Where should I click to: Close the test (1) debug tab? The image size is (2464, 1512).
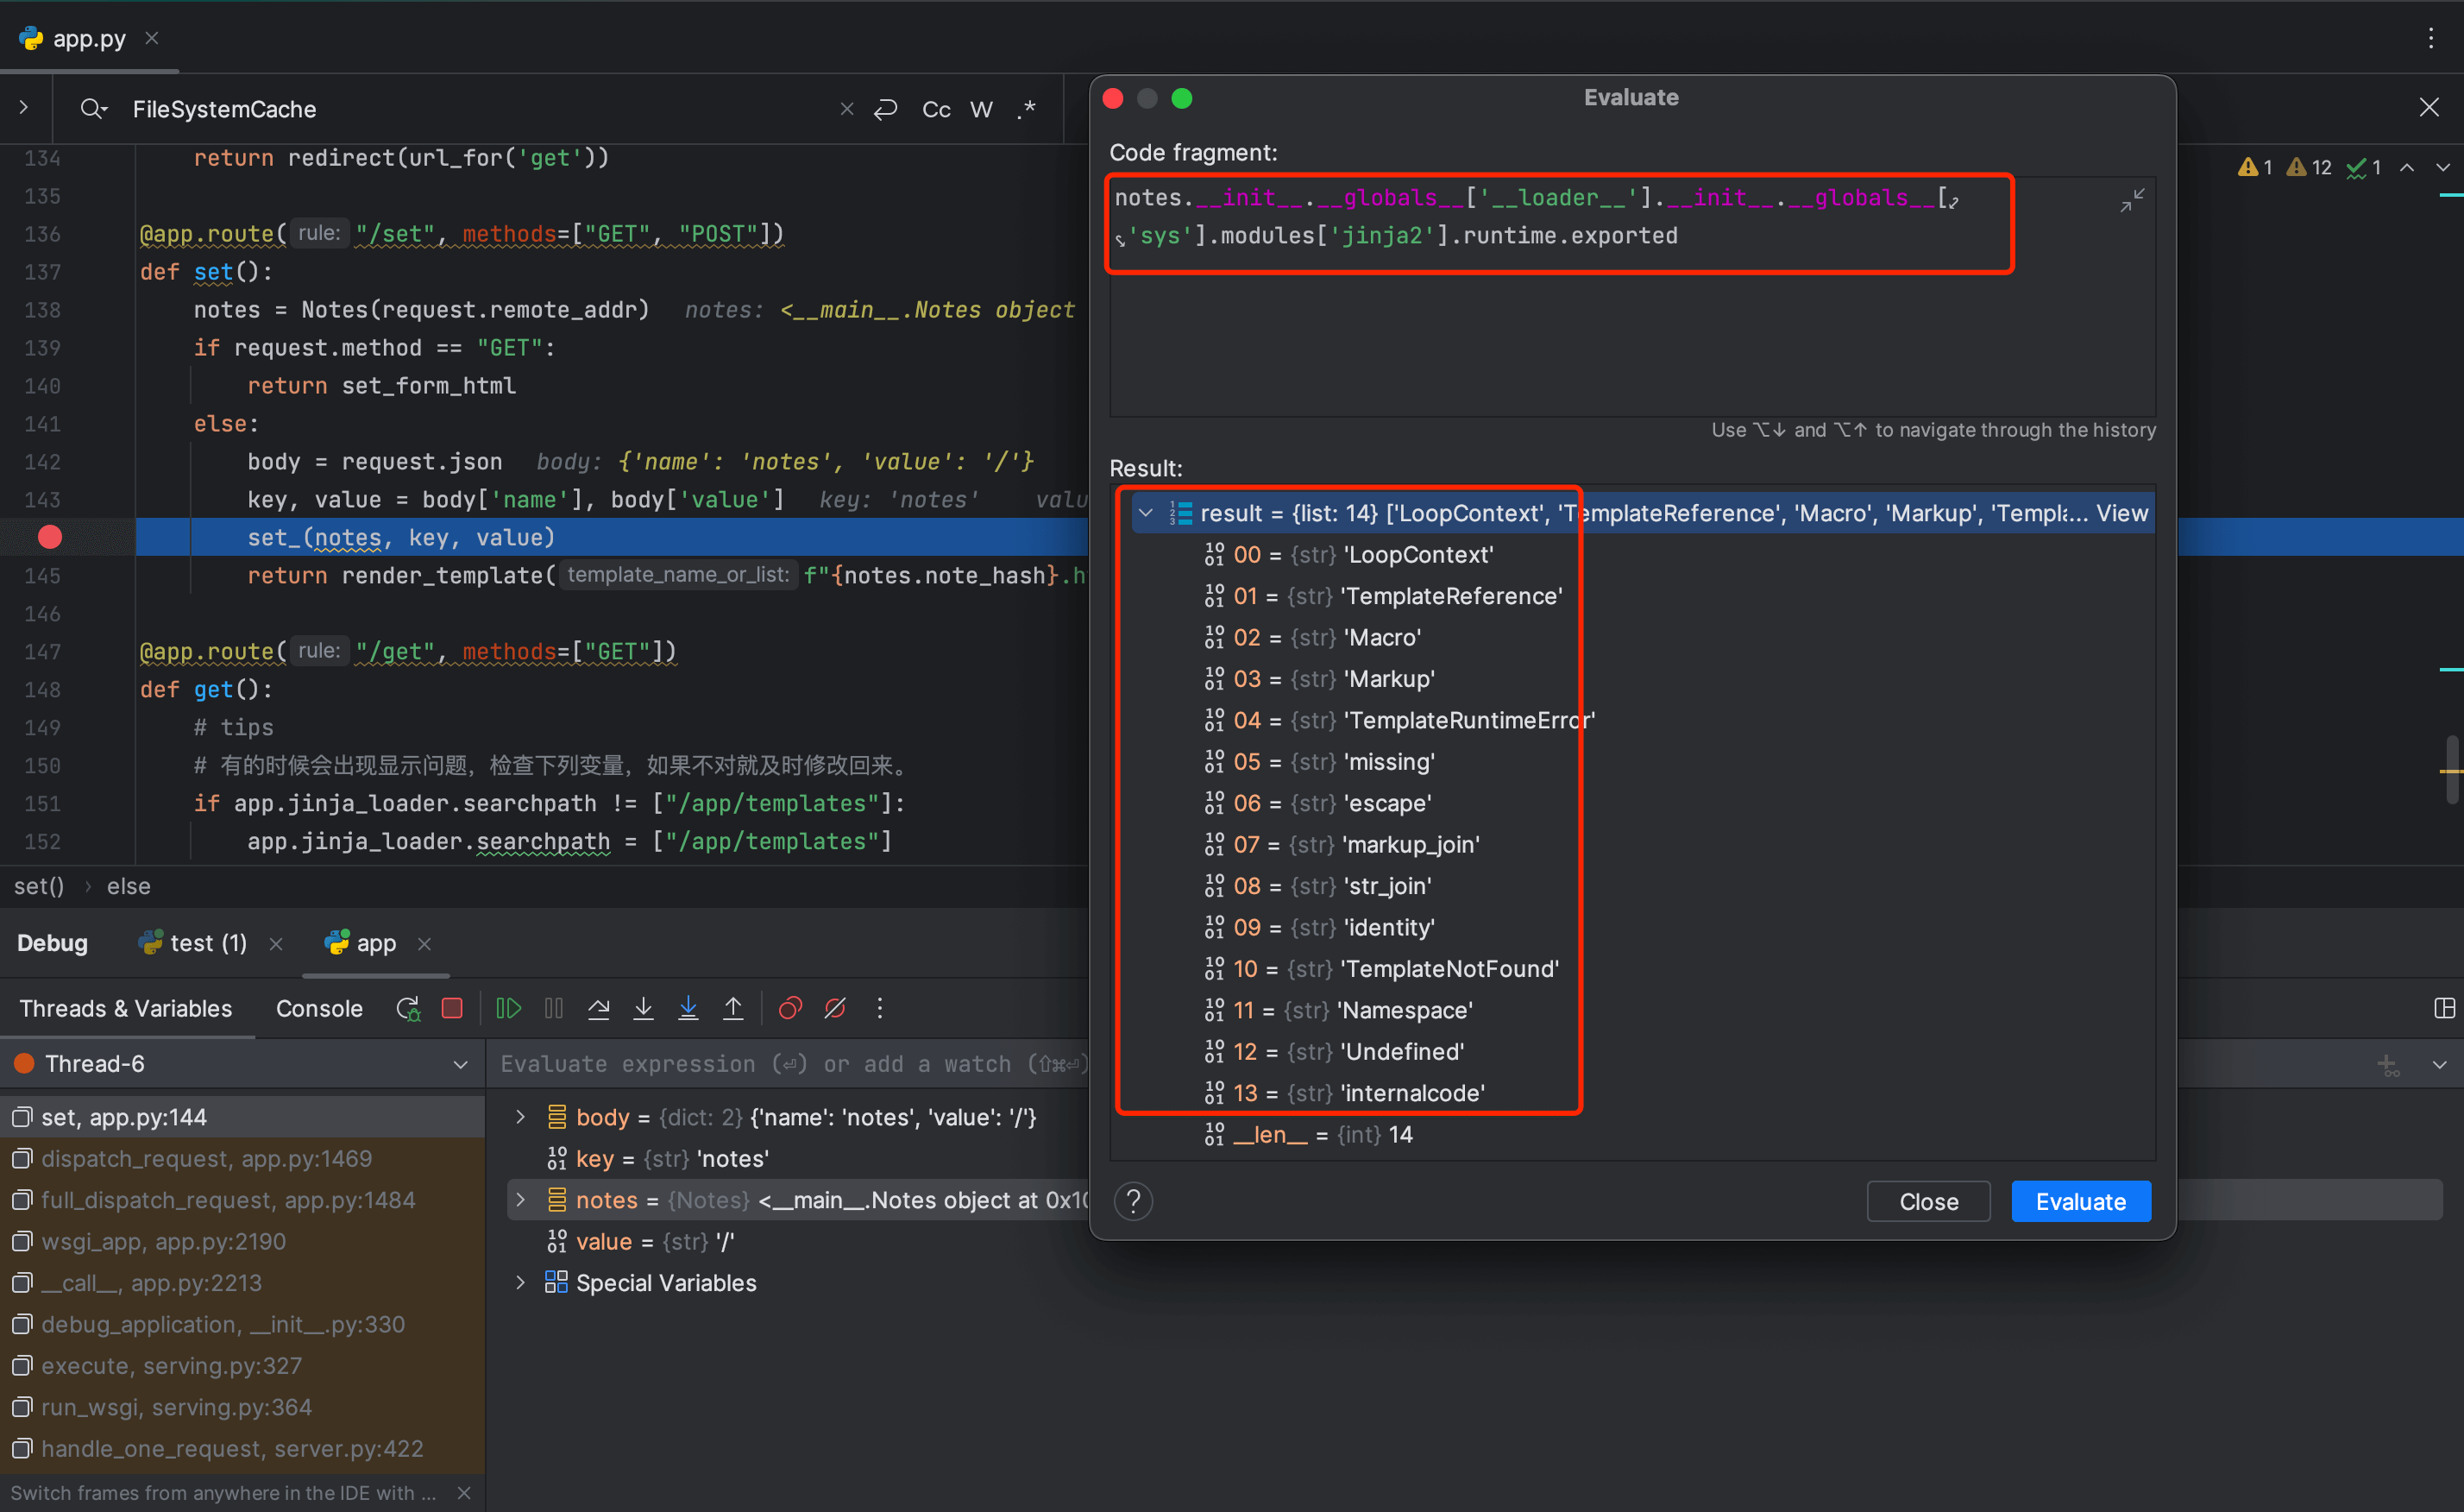pyautogui.click(x=276, y=944)
